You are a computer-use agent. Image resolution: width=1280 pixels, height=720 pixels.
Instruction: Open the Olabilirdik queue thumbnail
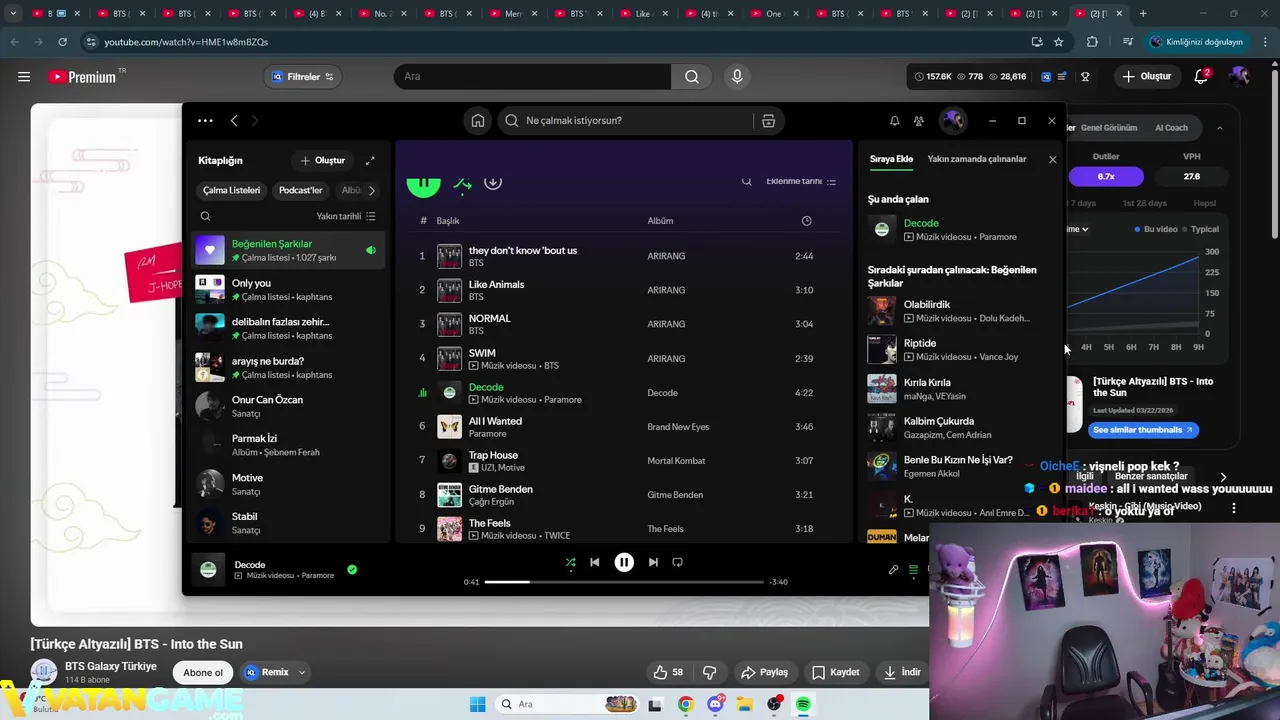[x=882, y=311]
